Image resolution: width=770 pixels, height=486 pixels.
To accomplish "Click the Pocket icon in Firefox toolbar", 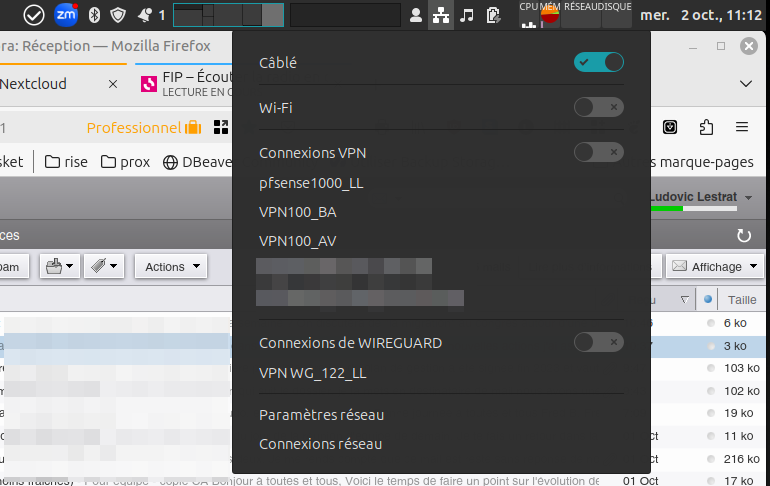I will tap(671, 127).
